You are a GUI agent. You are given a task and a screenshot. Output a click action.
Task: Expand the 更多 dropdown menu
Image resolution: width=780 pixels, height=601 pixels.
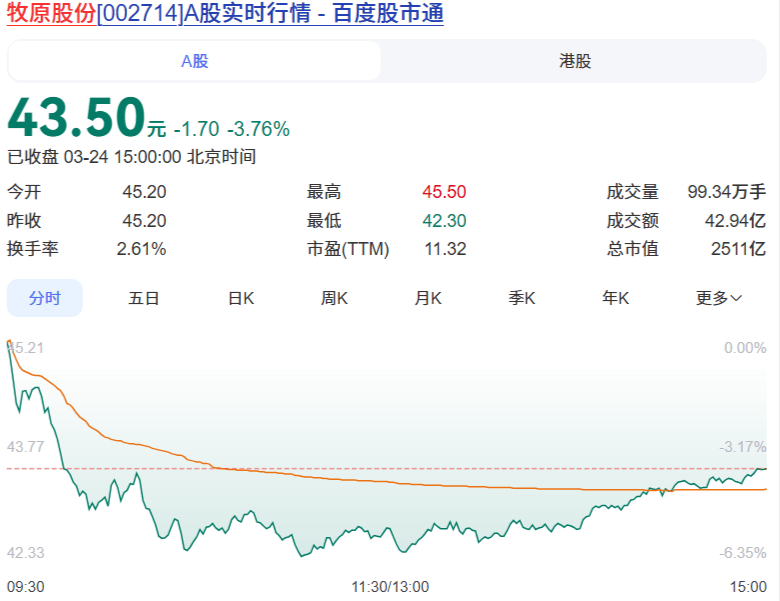(x=718, y=298)
